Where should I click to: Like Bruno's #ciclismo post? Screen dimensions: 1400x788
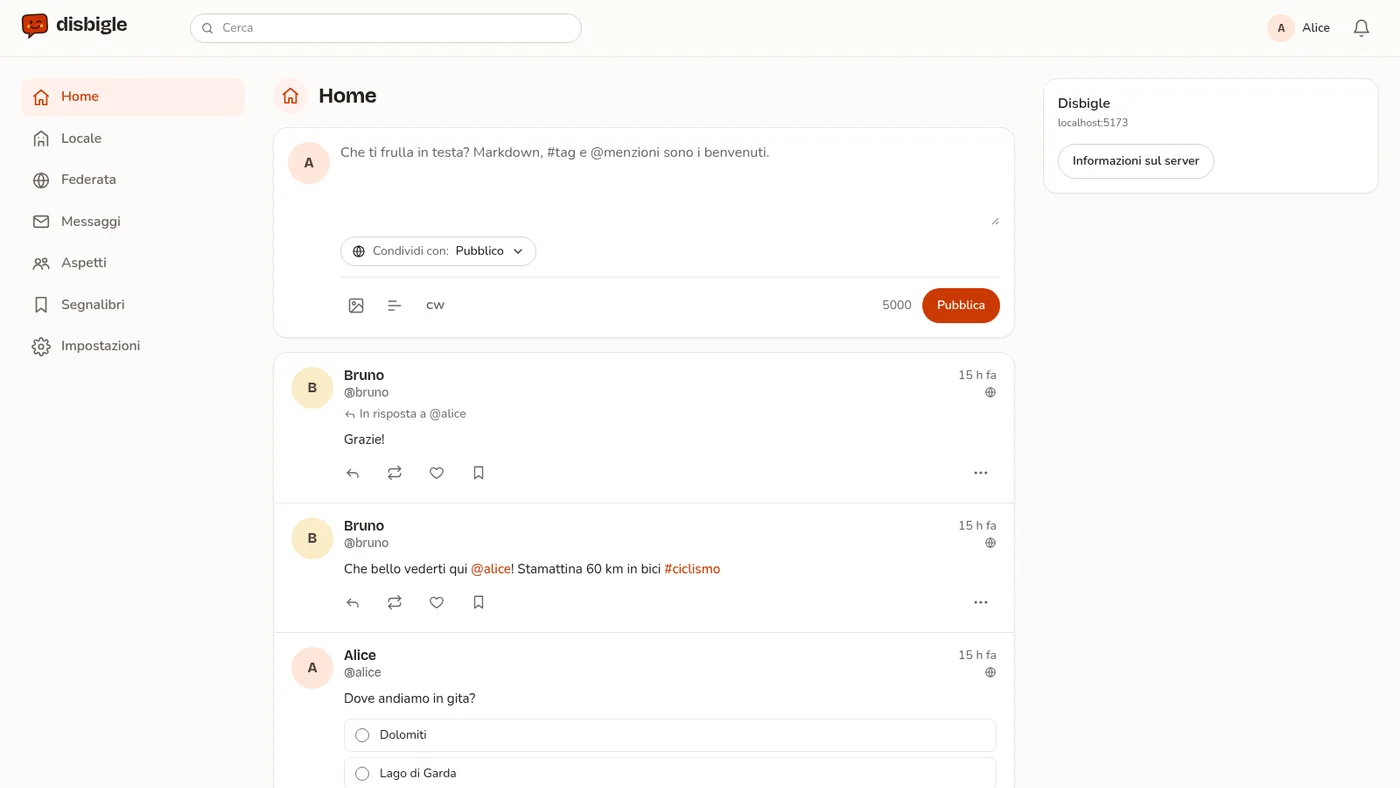pyautogui.click(x=437, y=602)
